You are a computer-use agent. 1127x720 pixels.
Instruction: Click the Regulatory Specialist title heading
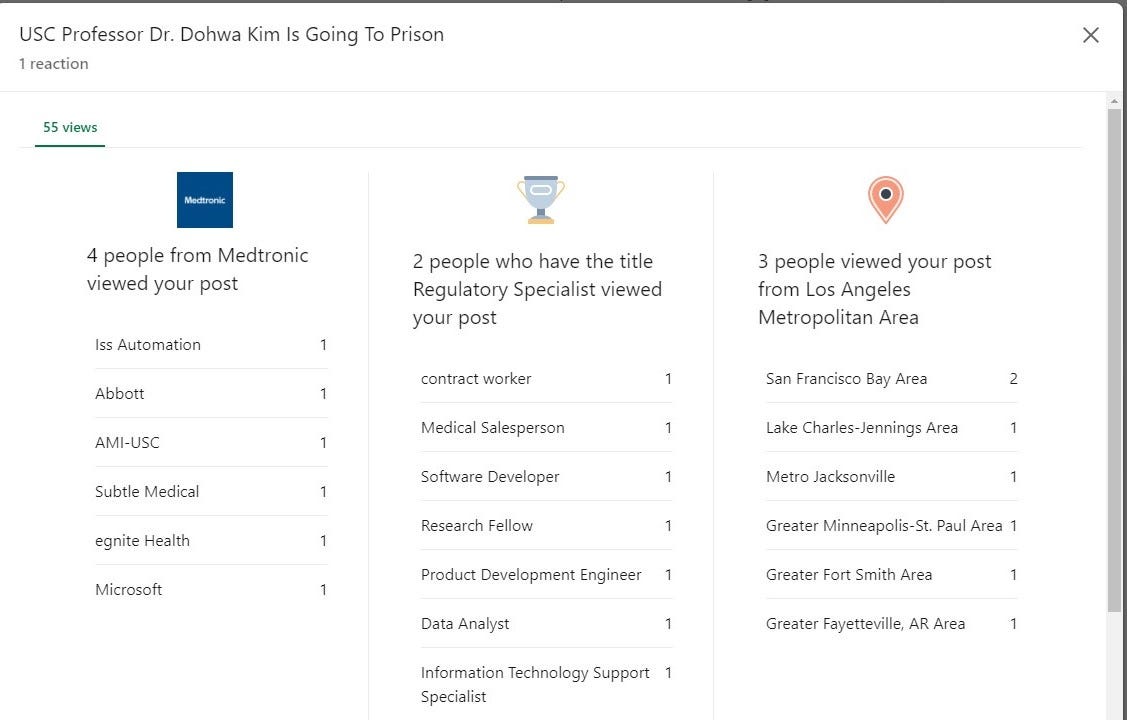click(x=538, y=290)
